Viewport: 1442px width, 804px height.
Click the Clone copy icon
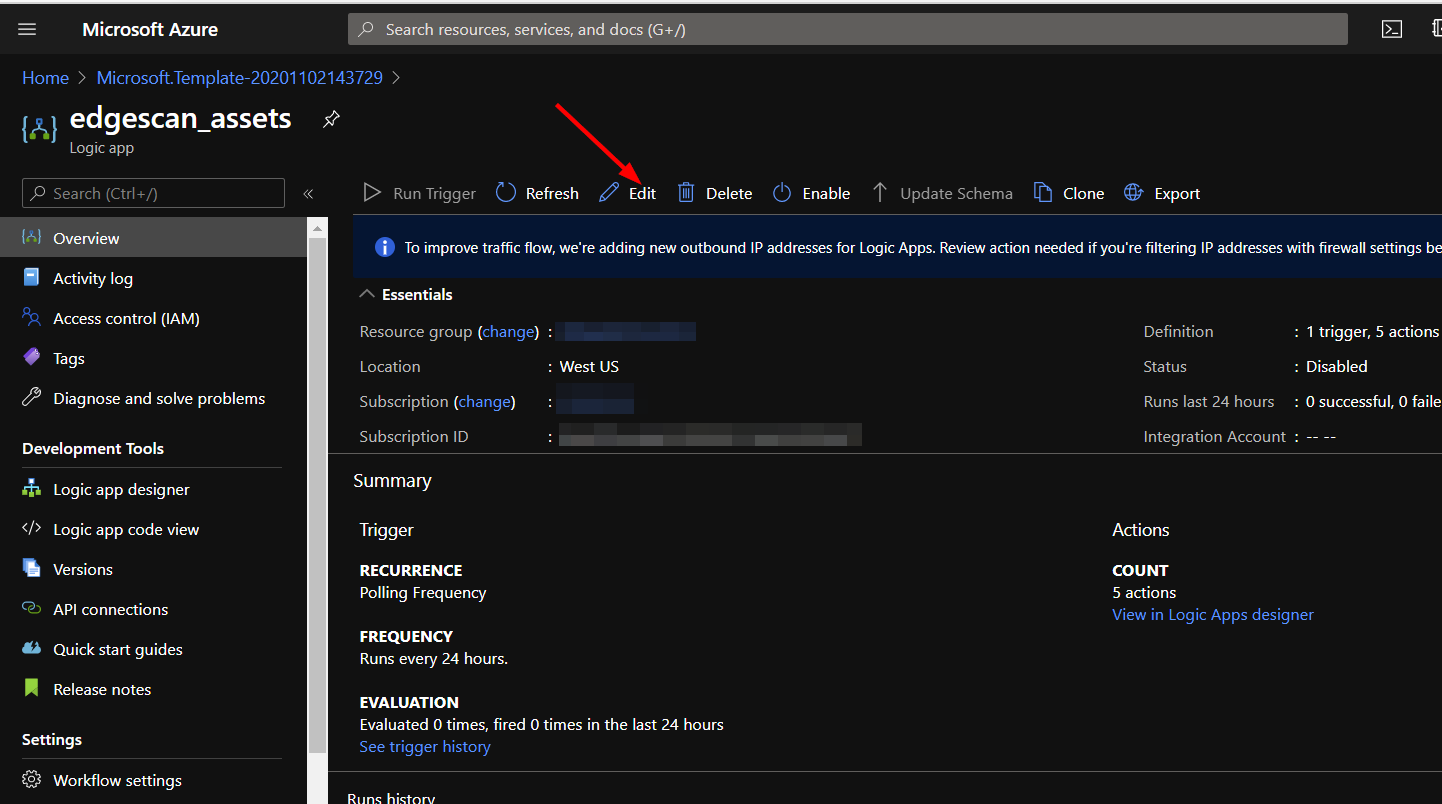[x=1043, y=193]
